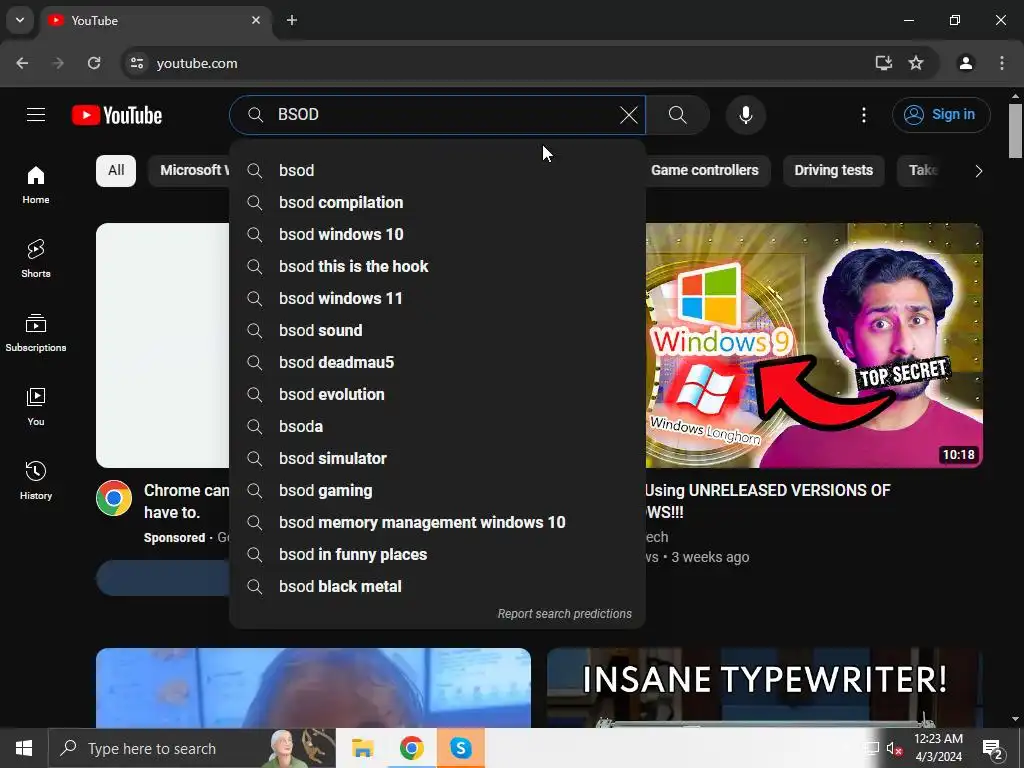This screenshot has height=768, width=1024.
Task: Open History in sidebar
Action: coord(36,480)
